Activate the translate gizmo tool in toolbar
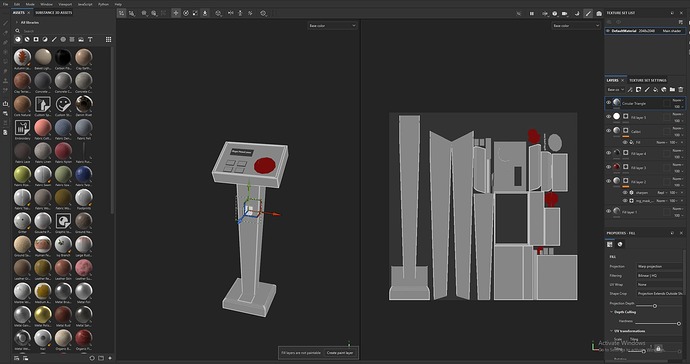The height and width of the screenshot is (364, 690). click(x=176, y=13)
